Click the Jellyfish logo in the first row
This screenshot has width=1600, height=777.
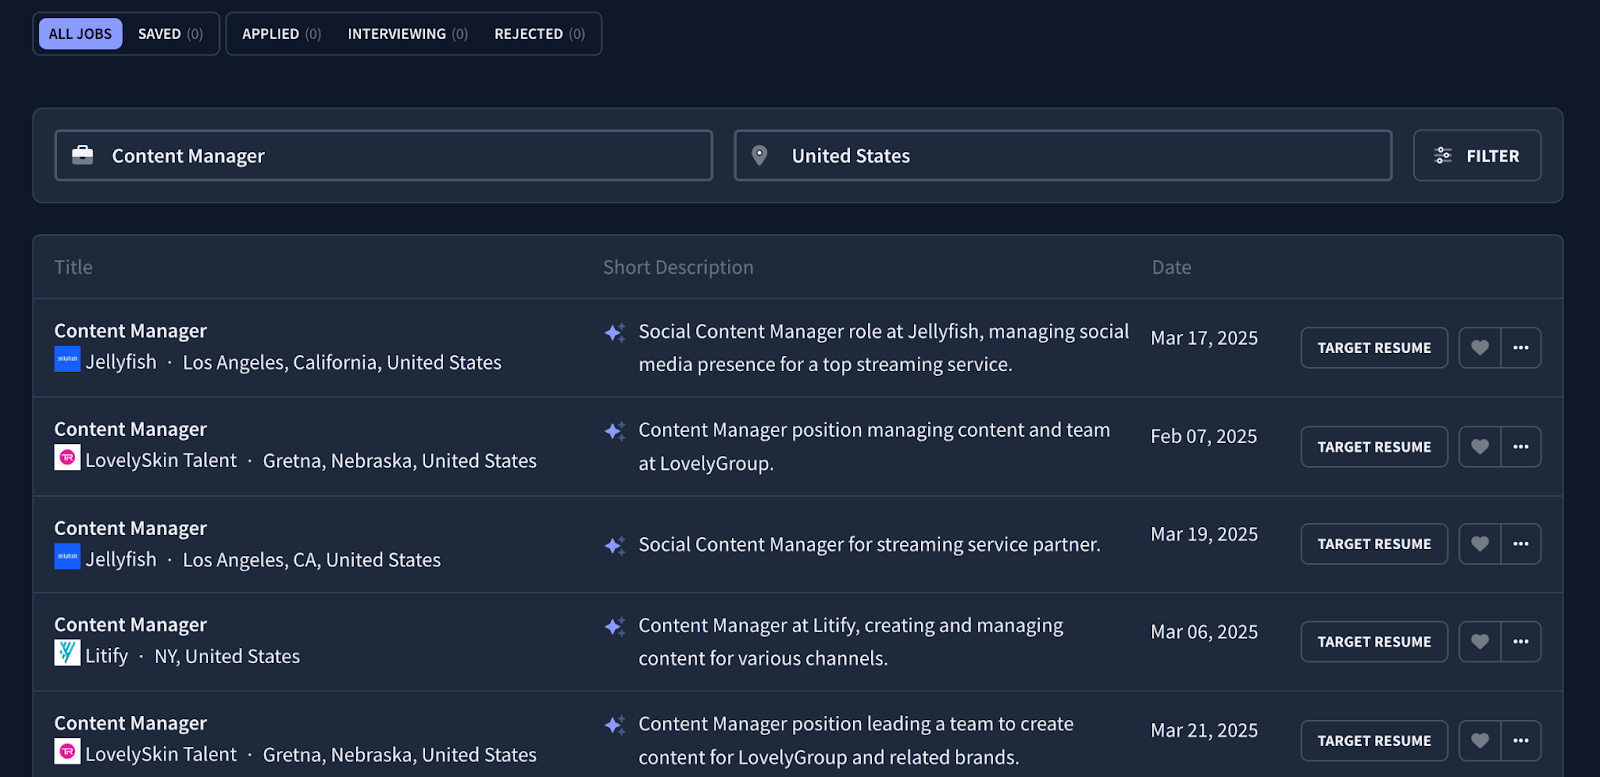point(67,359)
